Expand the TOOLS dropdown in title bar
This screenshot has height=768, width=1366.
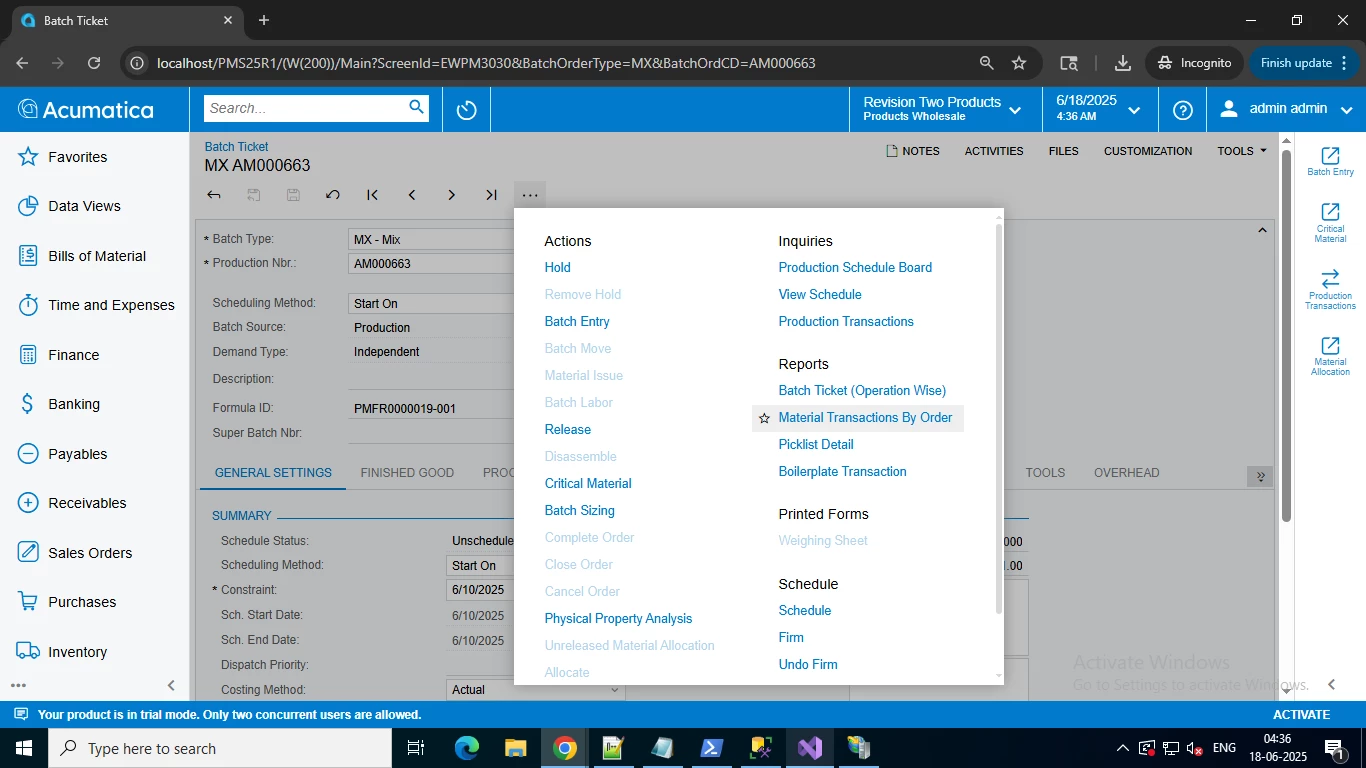click(1241, 151)
